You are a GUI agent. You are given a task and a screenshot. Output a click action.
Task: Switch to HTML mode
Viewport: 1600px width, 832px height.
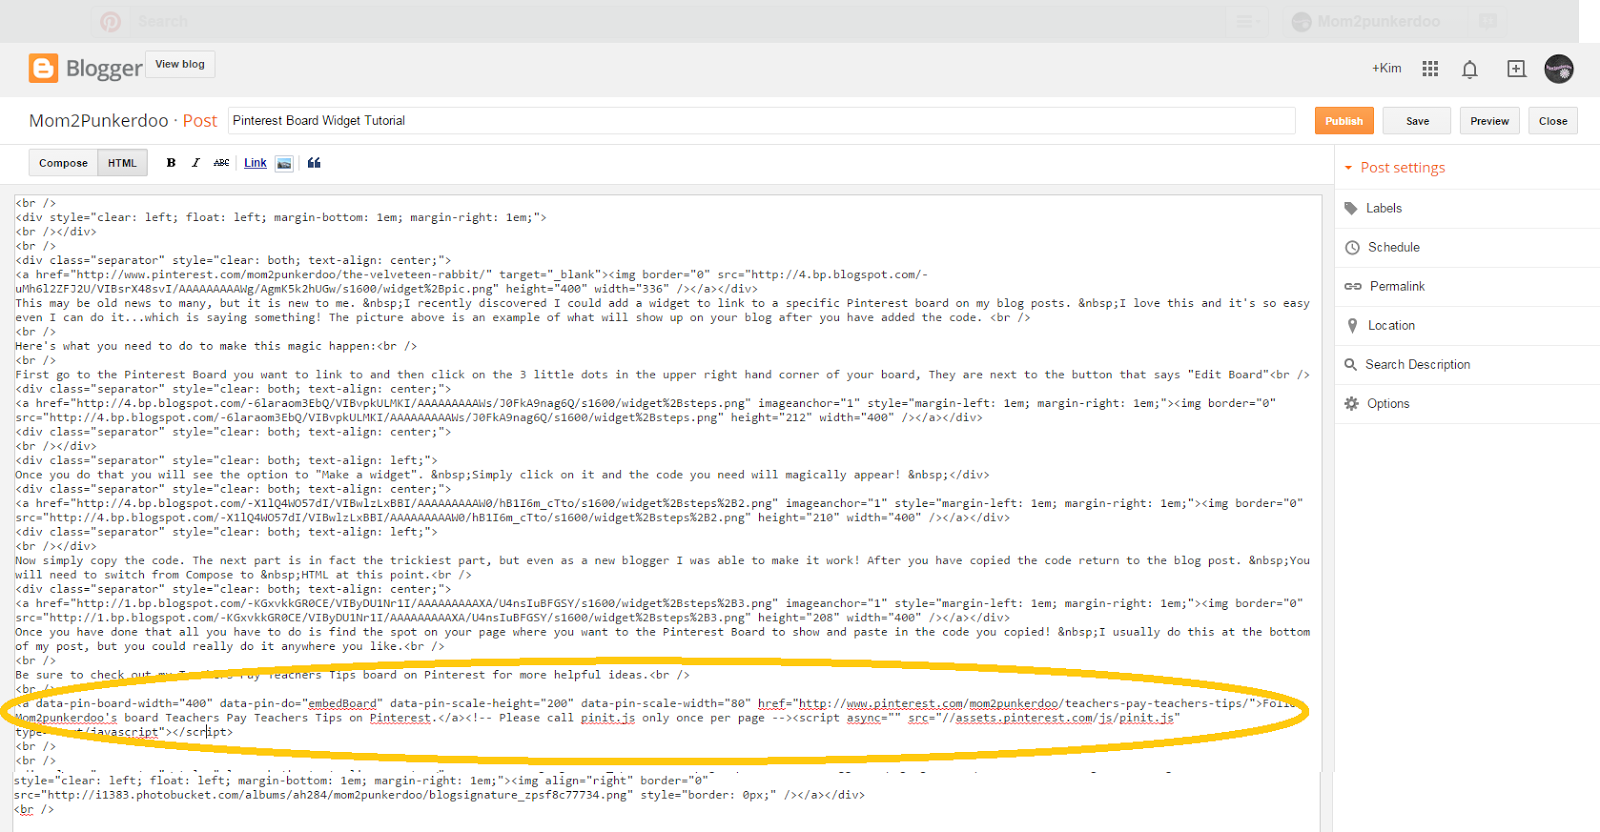pos(122,163)
